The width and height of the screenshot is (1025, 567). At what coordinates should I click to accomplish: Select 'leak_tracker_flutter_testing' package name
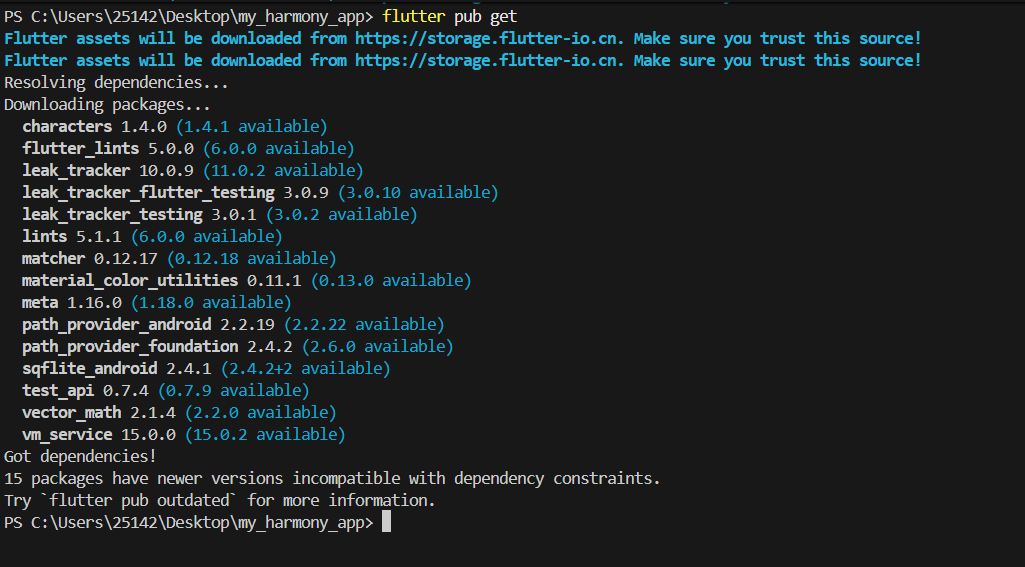[x=148, y=193]
